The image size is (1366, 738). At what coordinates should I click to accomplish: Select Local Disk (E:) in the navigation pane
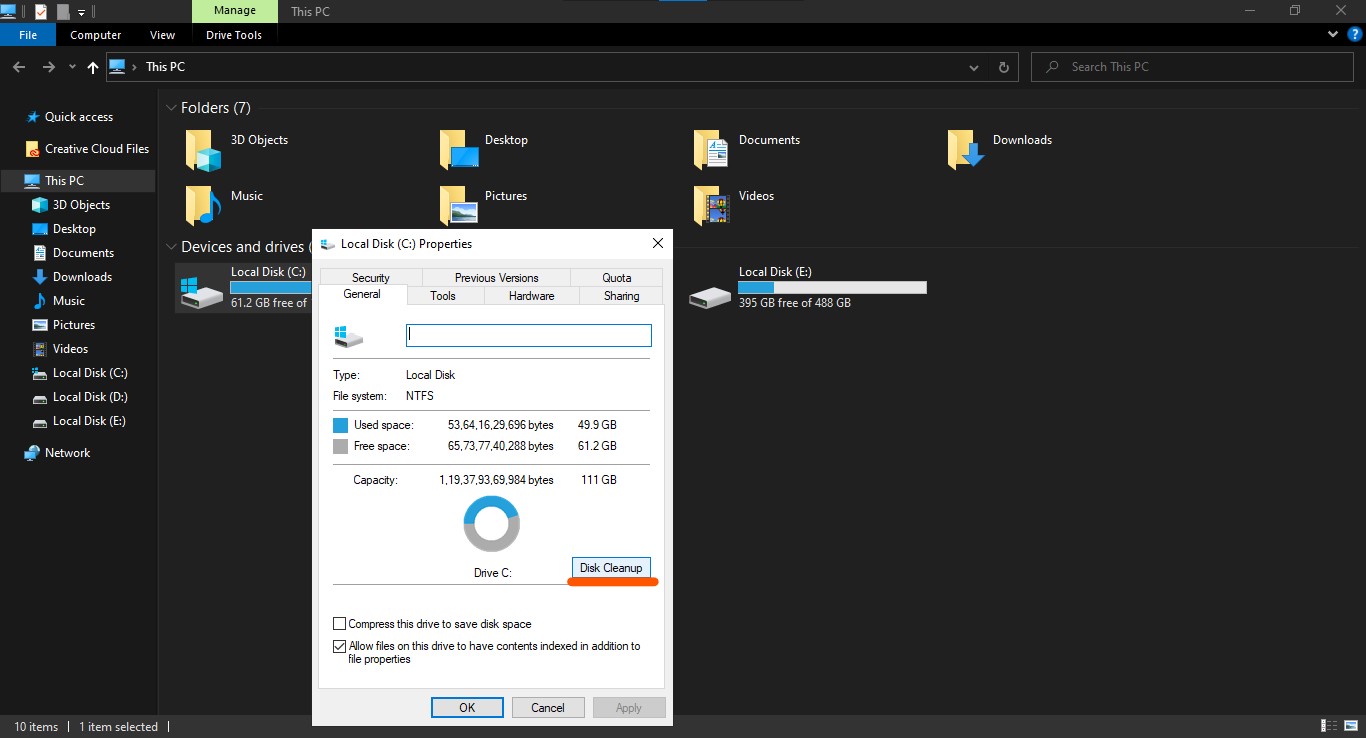tap(89, 421)
